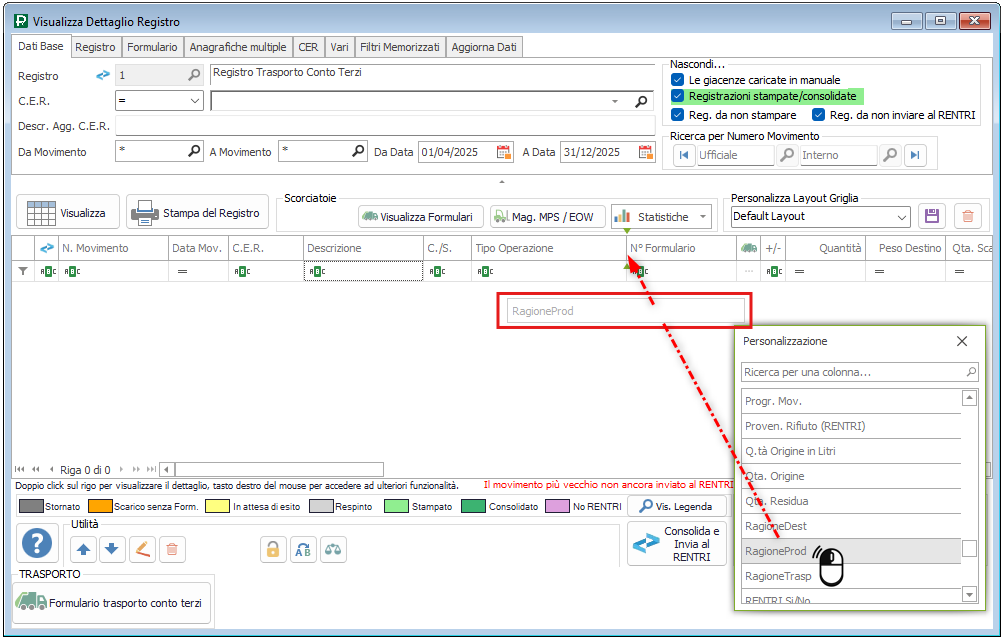Toggle Registrazioni stampate/consolidate checkbox

pyautogui.click(x=678, y=96)
